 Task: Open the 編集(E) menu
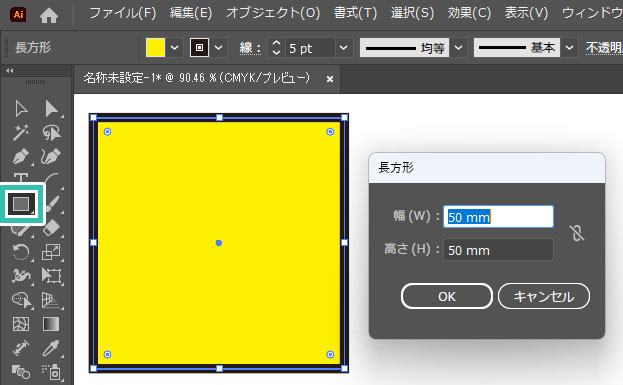[191, 14]
